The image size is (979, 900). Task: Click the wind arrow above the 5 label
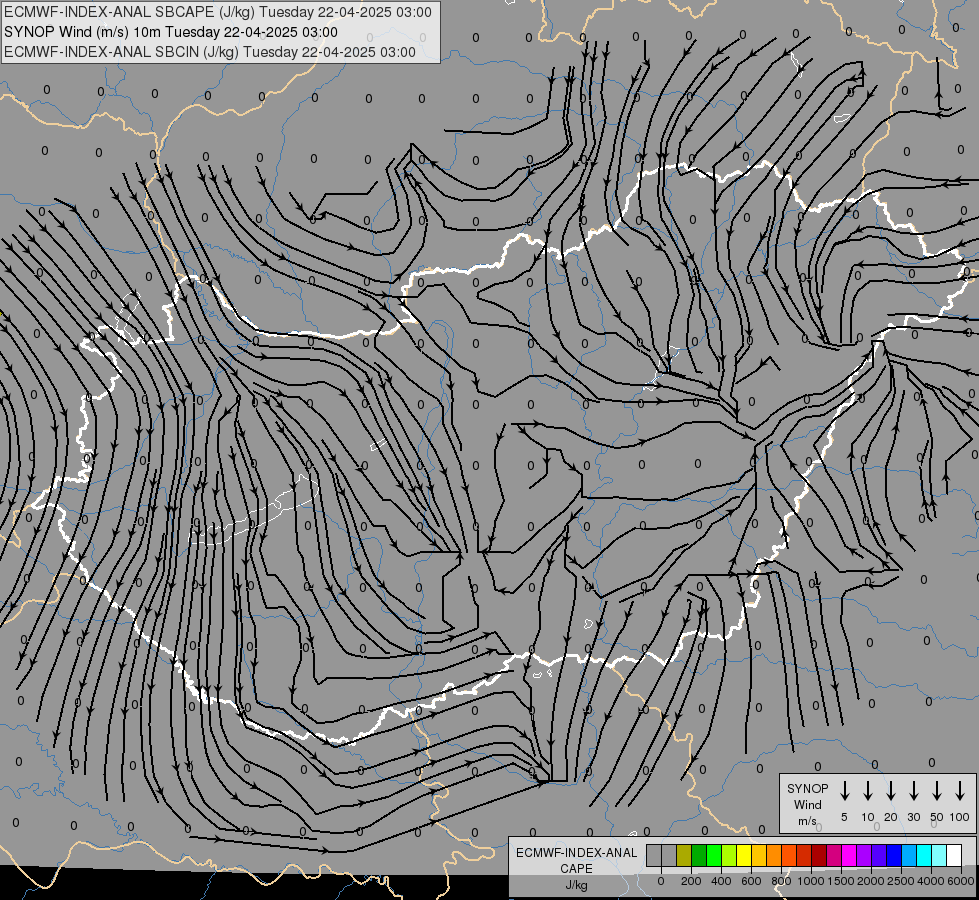tap(844, 791)
